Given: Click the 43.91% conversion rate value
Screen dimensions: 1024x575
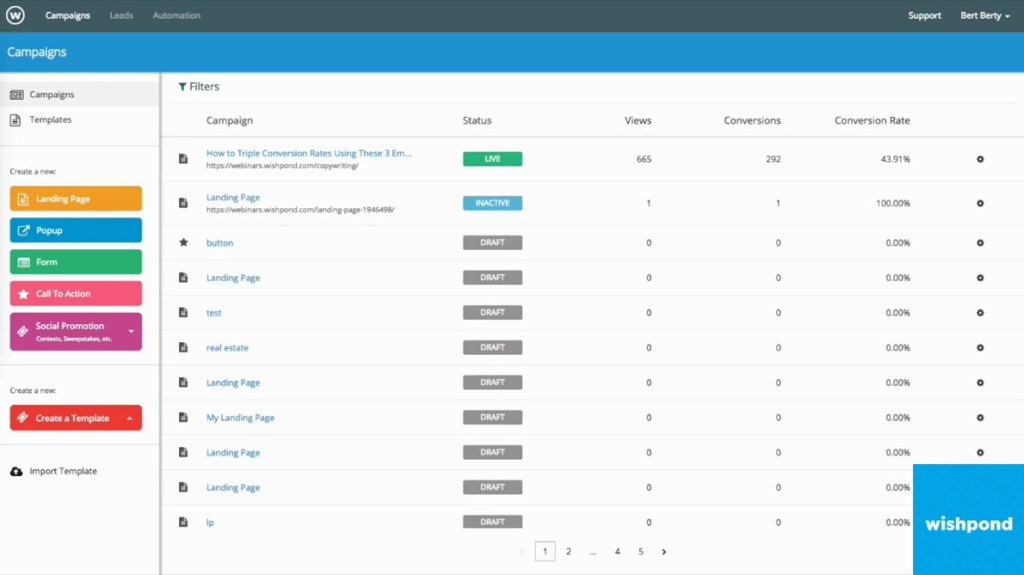Looking at the screenshot, I should point(895,159).
